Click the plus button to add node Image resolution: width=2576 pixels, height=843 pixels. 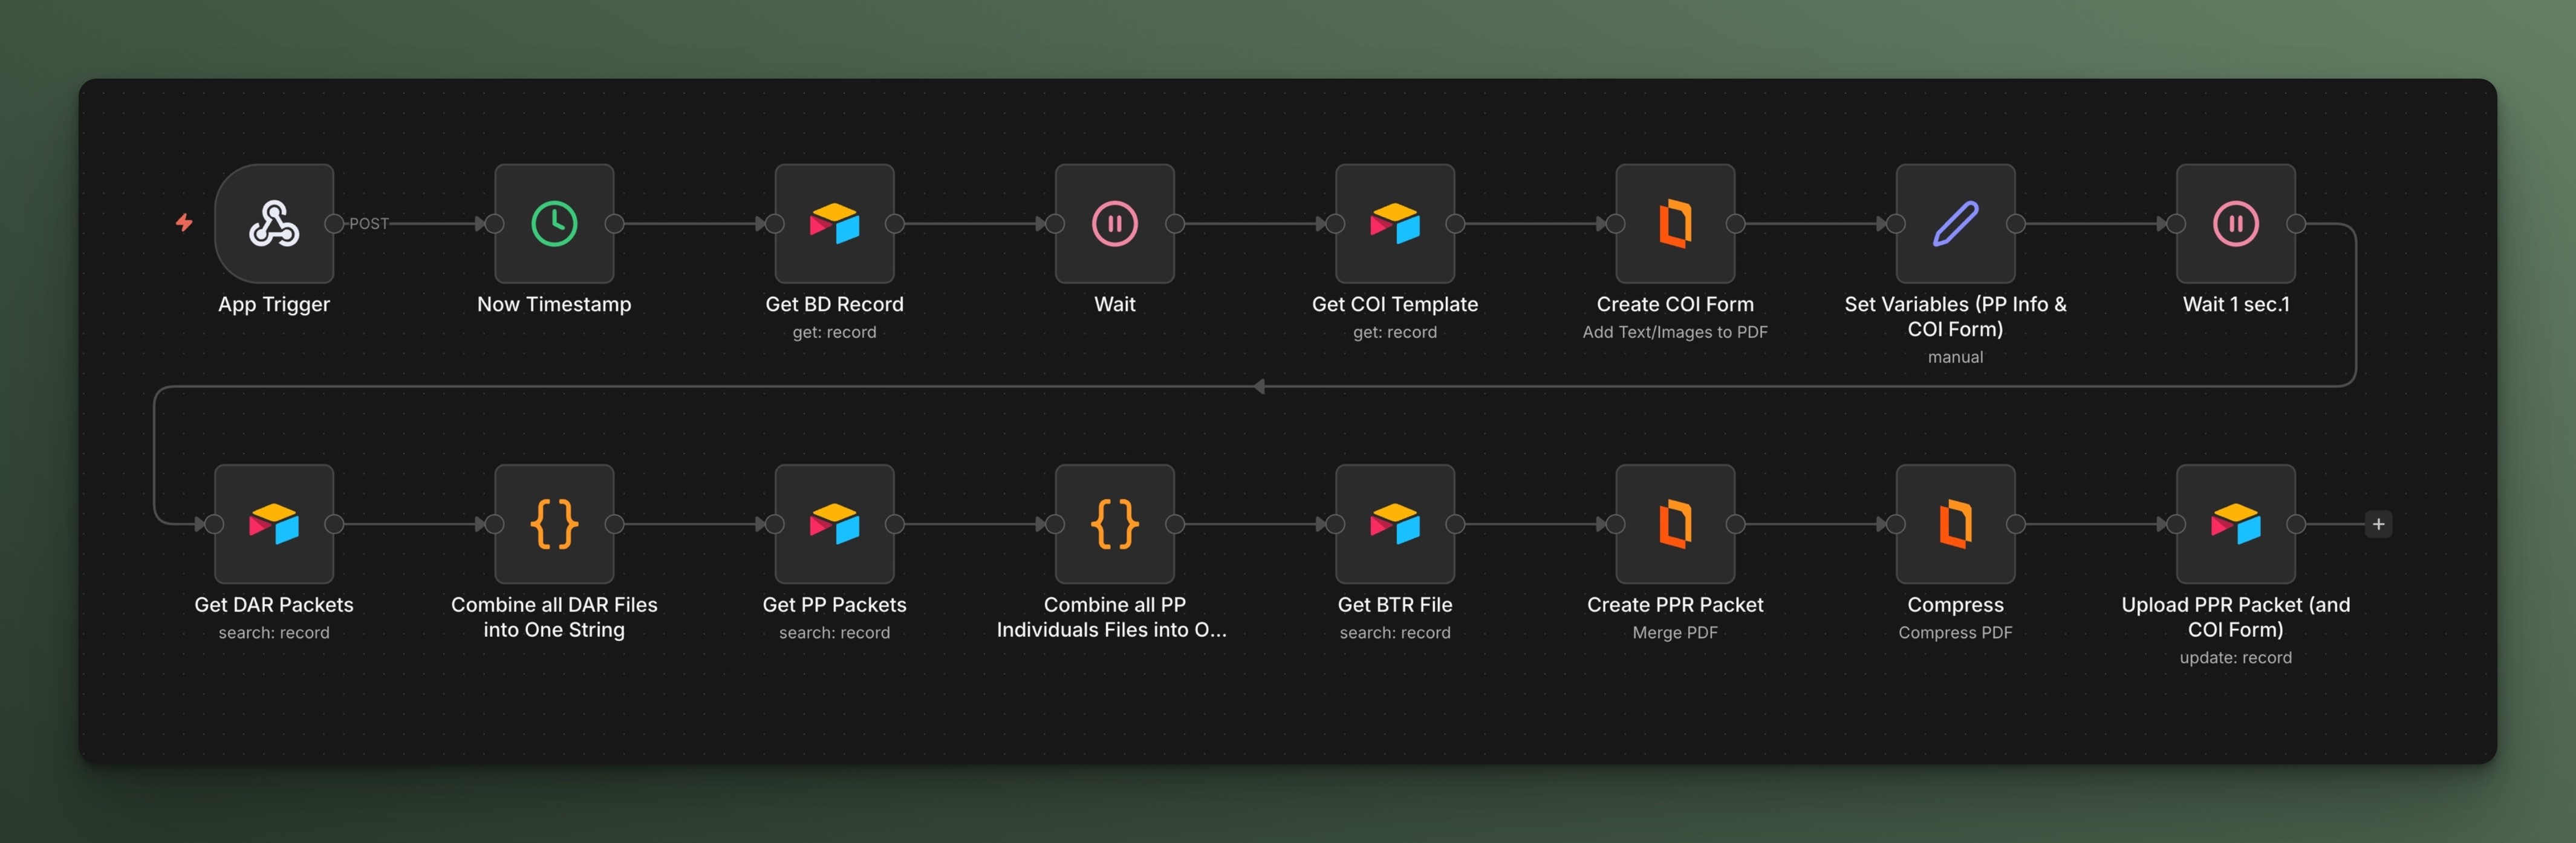pos(2378,524)
